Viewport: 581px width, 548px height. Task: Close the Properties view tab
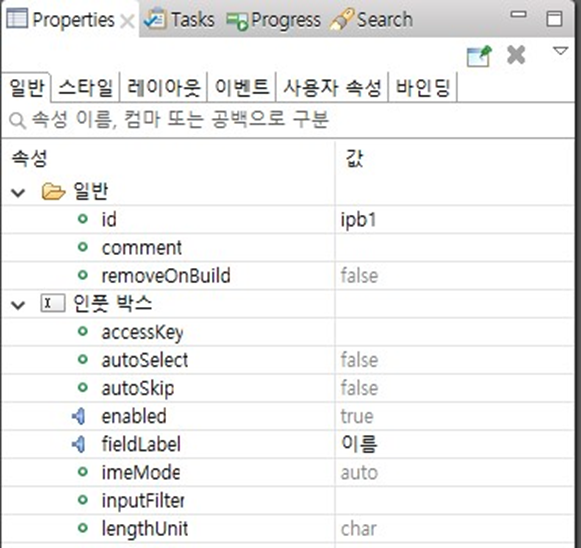127,21
